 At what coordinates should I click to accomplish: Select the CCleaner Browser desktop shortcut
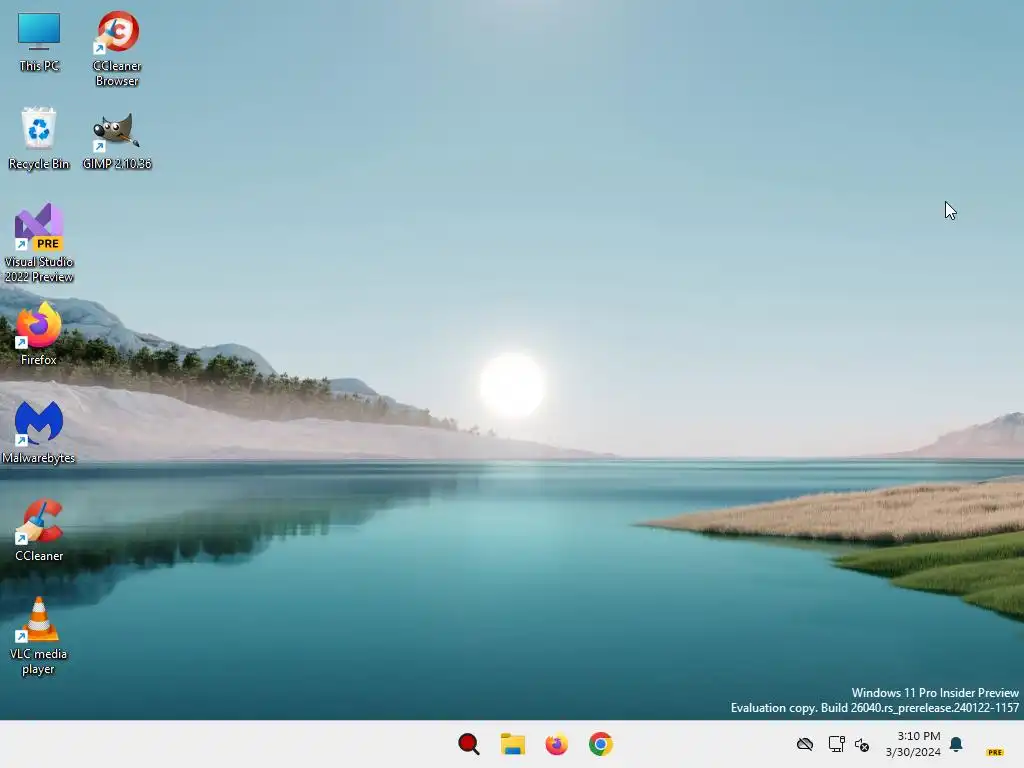117,49
